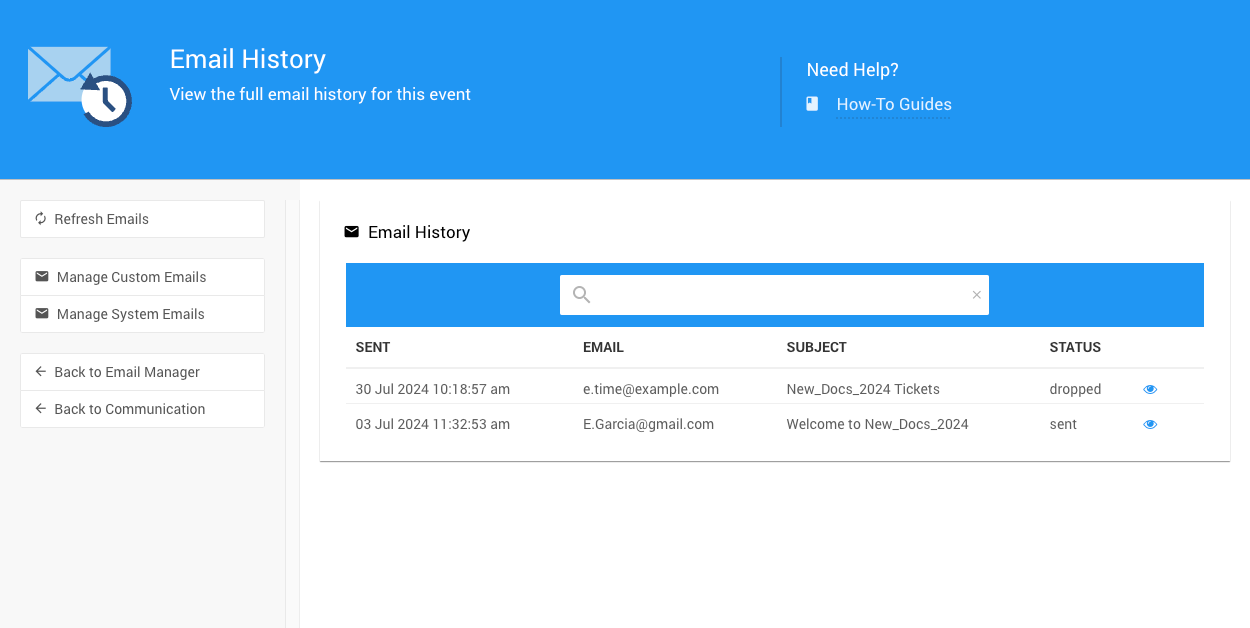This screenshot has width=1250, height=628.
Task: Click the magnifier icon in search box
Action: coord(581,295)
